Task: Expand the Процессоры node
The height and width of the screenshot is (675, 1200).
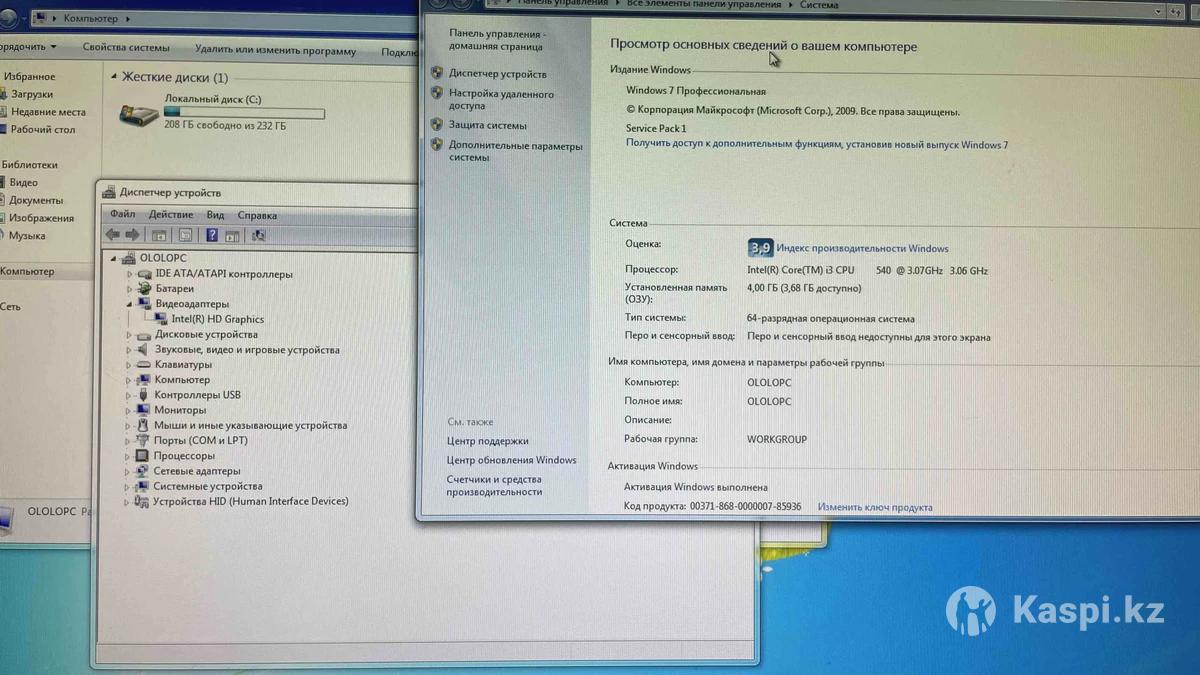Action: [129, 456]
